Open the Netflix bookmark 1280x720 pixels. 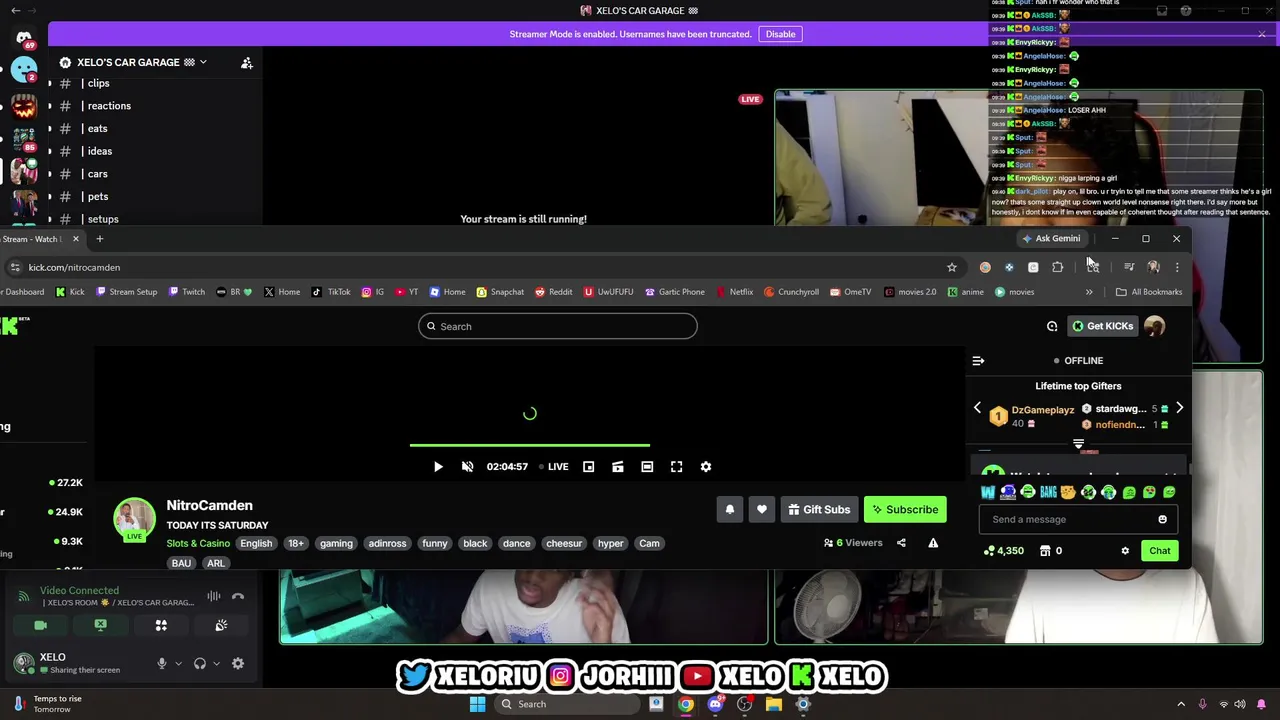pyautogui.click(x=734, y=292)
